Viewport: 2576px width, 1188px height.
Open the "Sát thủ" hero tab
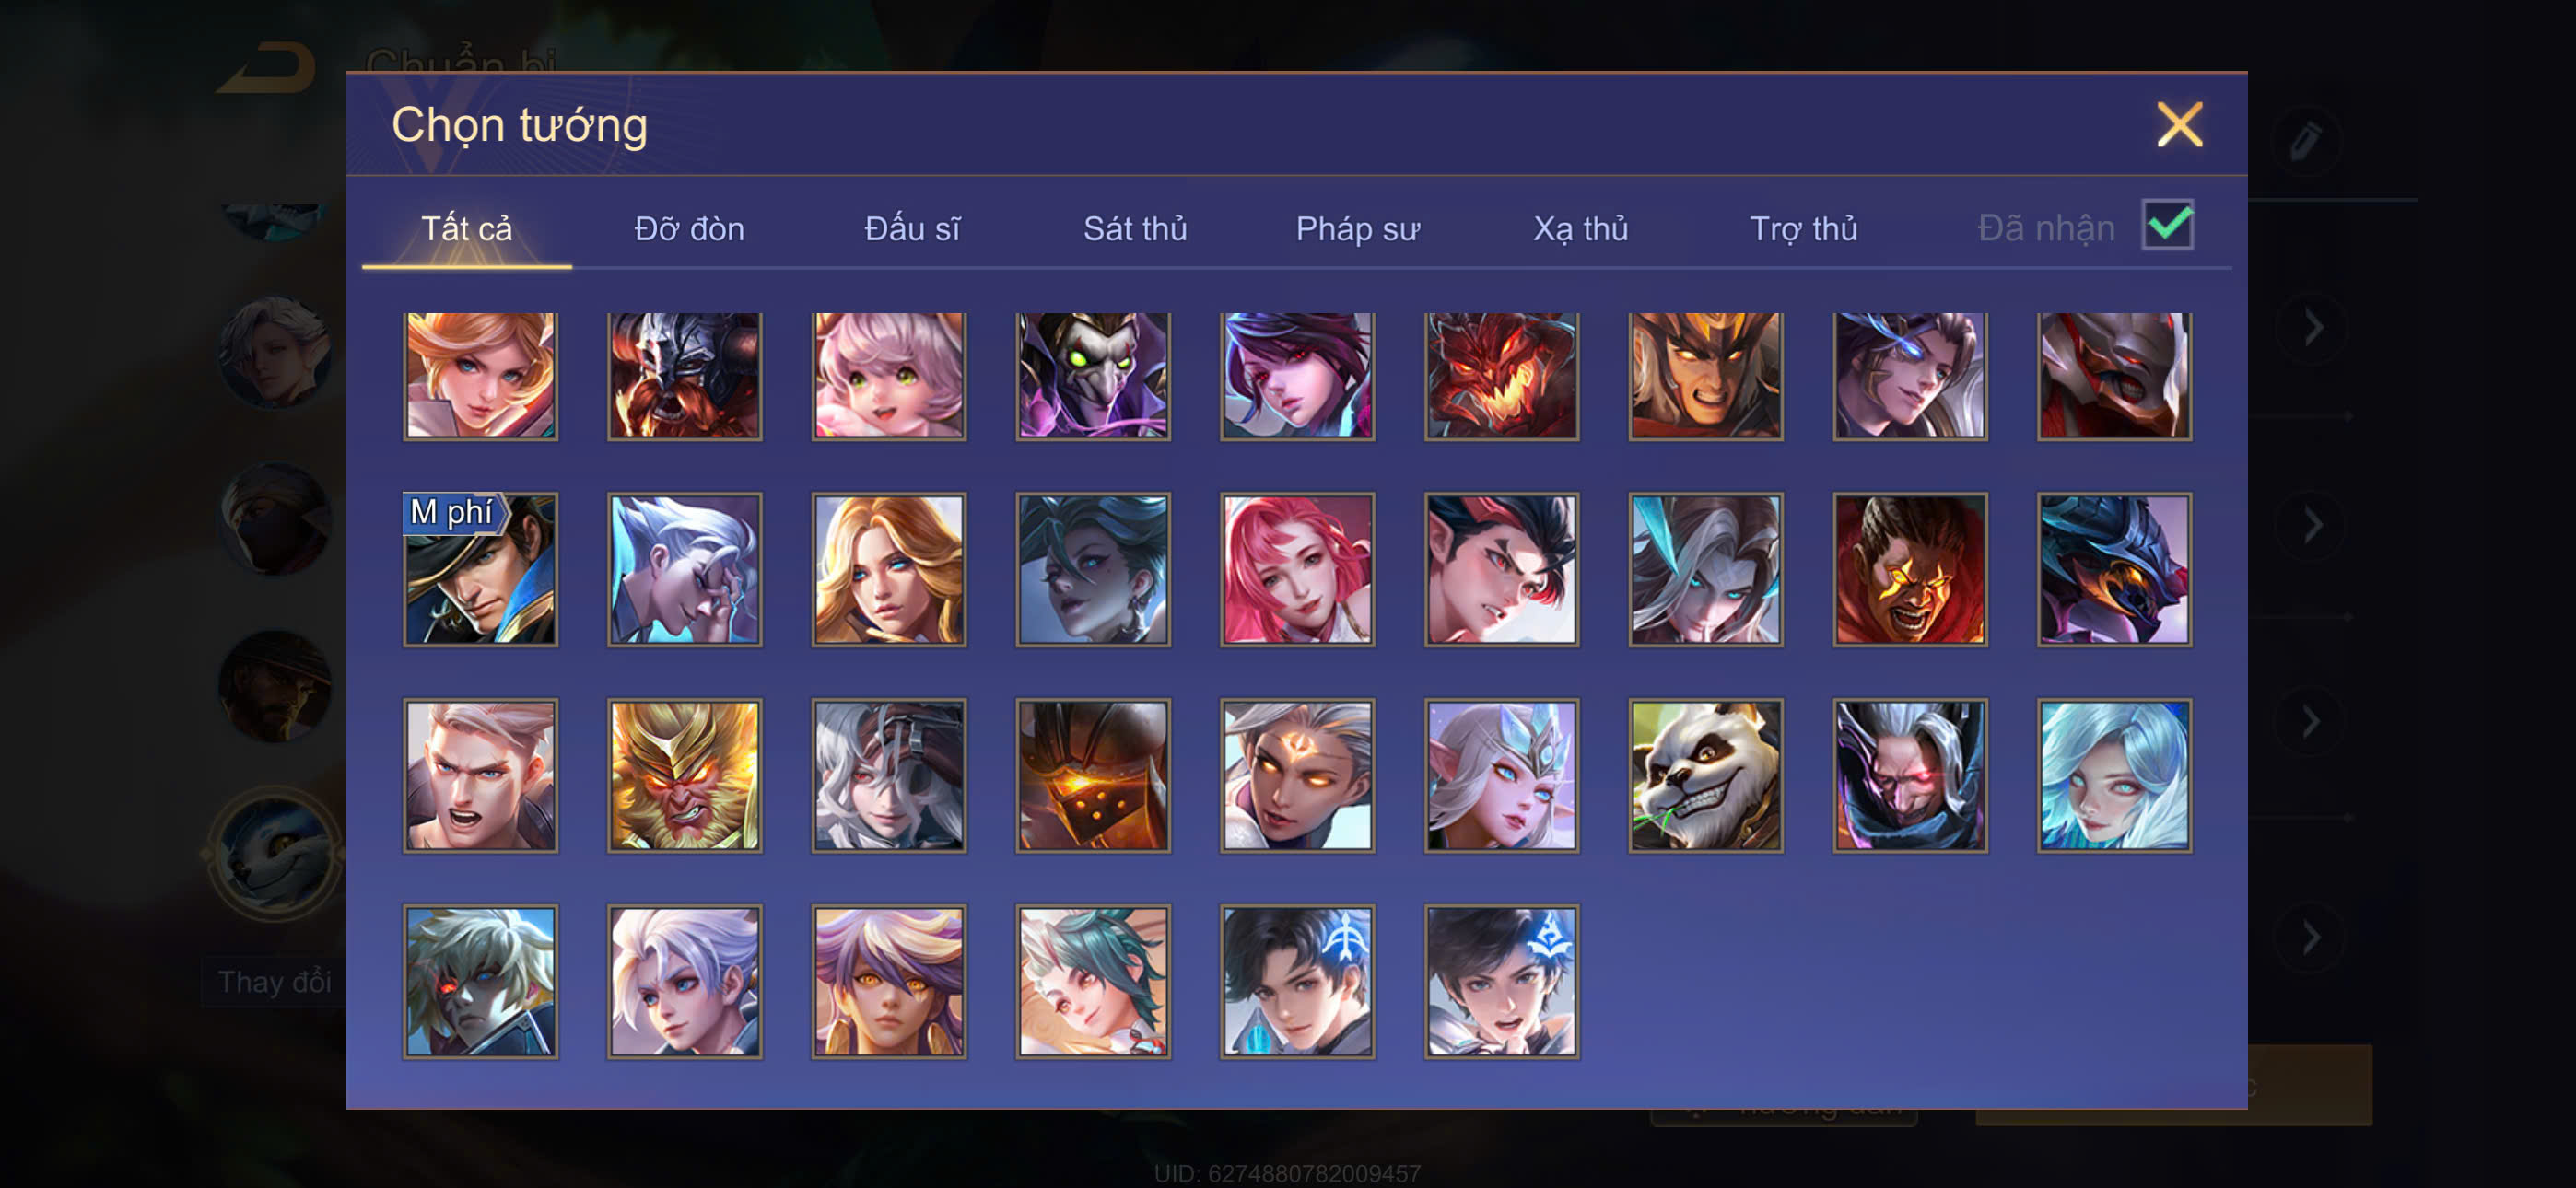1135,229
